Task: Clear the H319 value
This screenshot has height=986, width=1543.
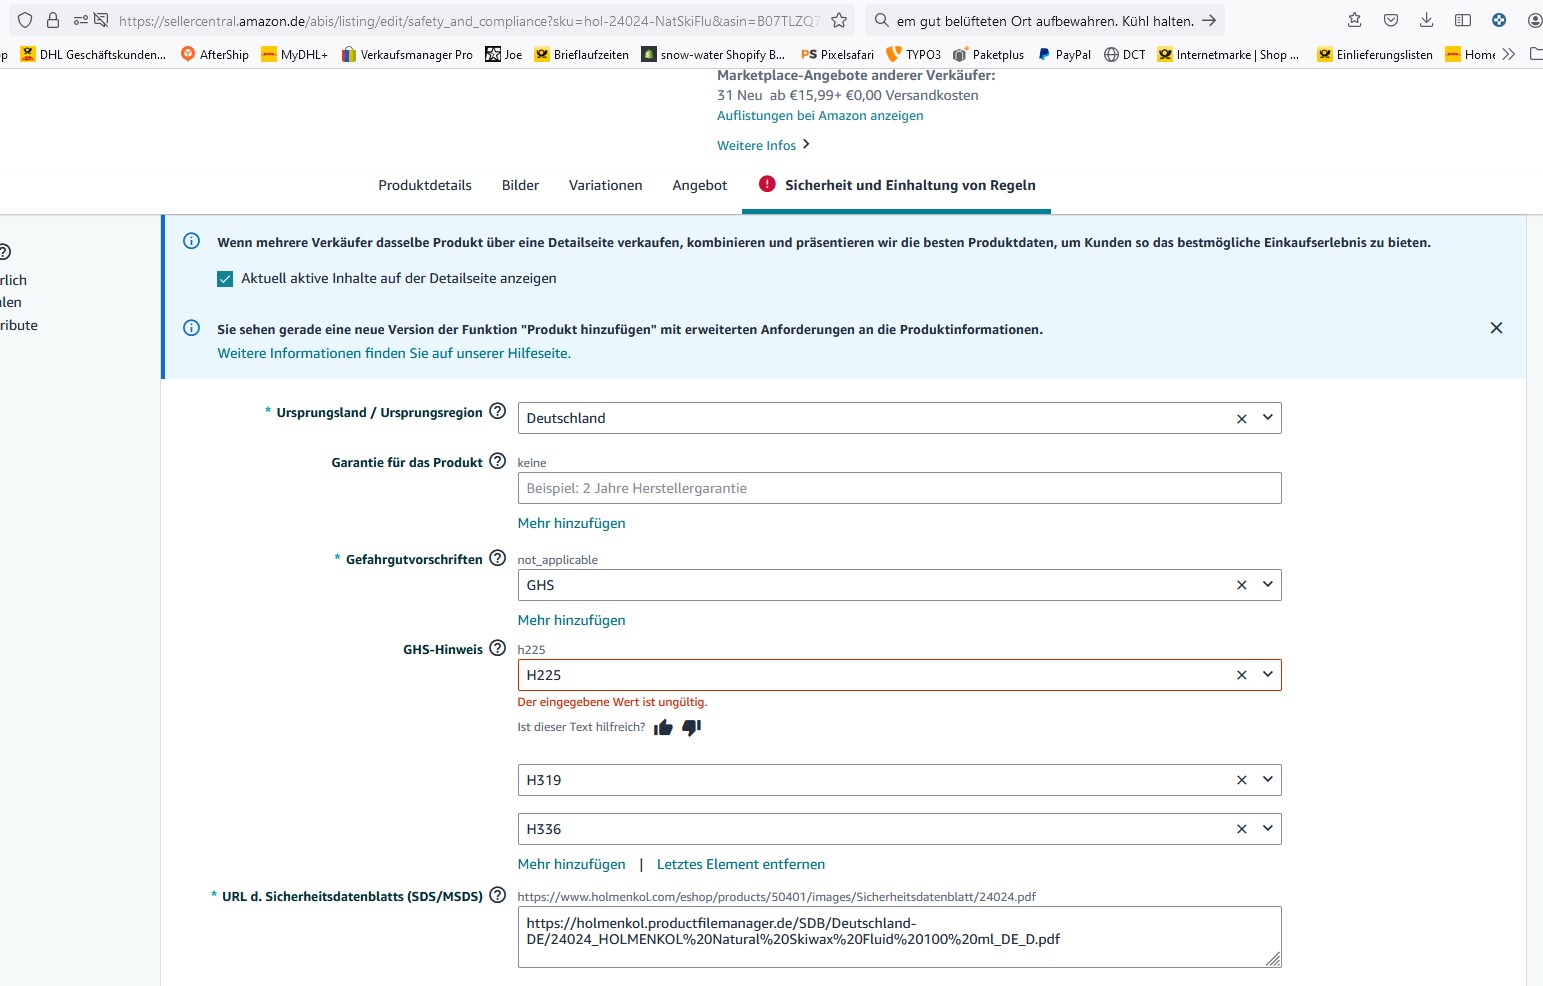Action: point(1241,781)
